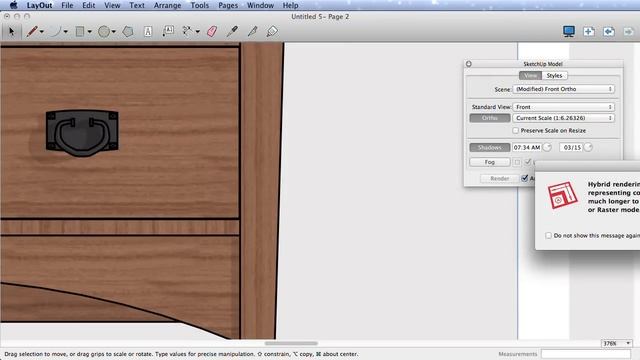Activate the Label tool

[168, 31]
